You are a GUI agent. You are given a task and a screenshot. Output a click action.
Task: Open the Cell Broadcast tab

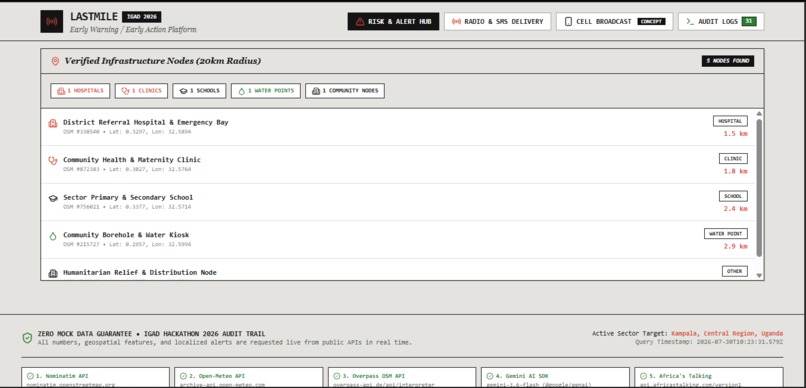(x=614, y=22)
